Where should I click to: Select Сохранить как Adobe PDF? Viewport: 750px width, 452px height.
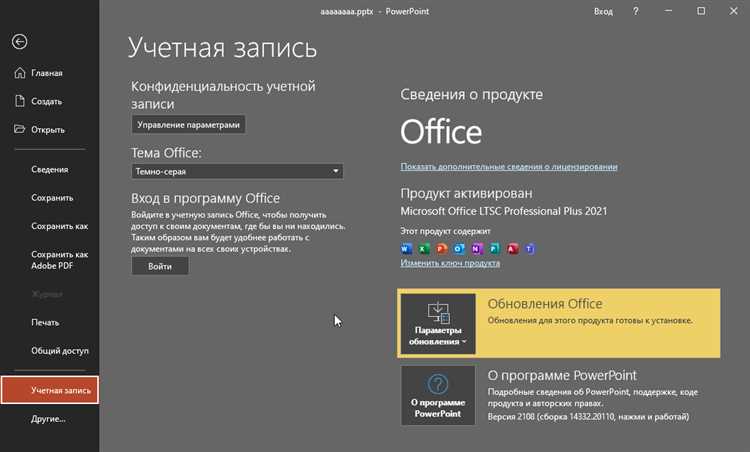(x=59, y=260)
